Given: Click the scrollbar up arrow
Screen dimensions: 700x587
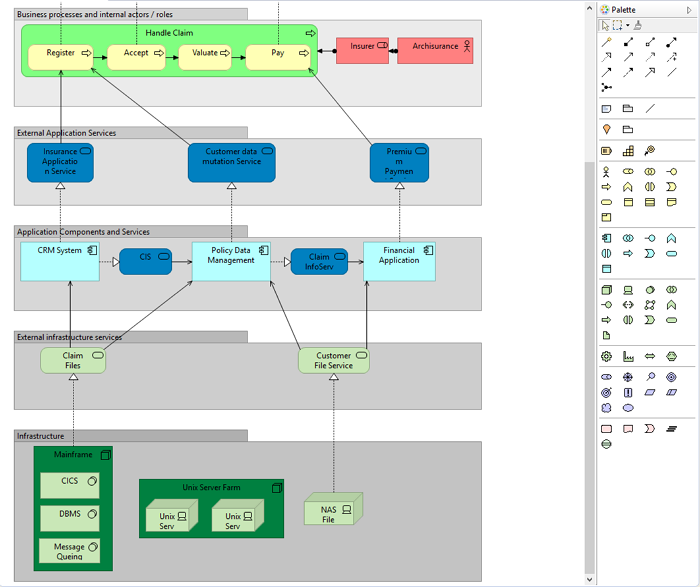Looking at the screenshot, I should click(x=589, y=8).
